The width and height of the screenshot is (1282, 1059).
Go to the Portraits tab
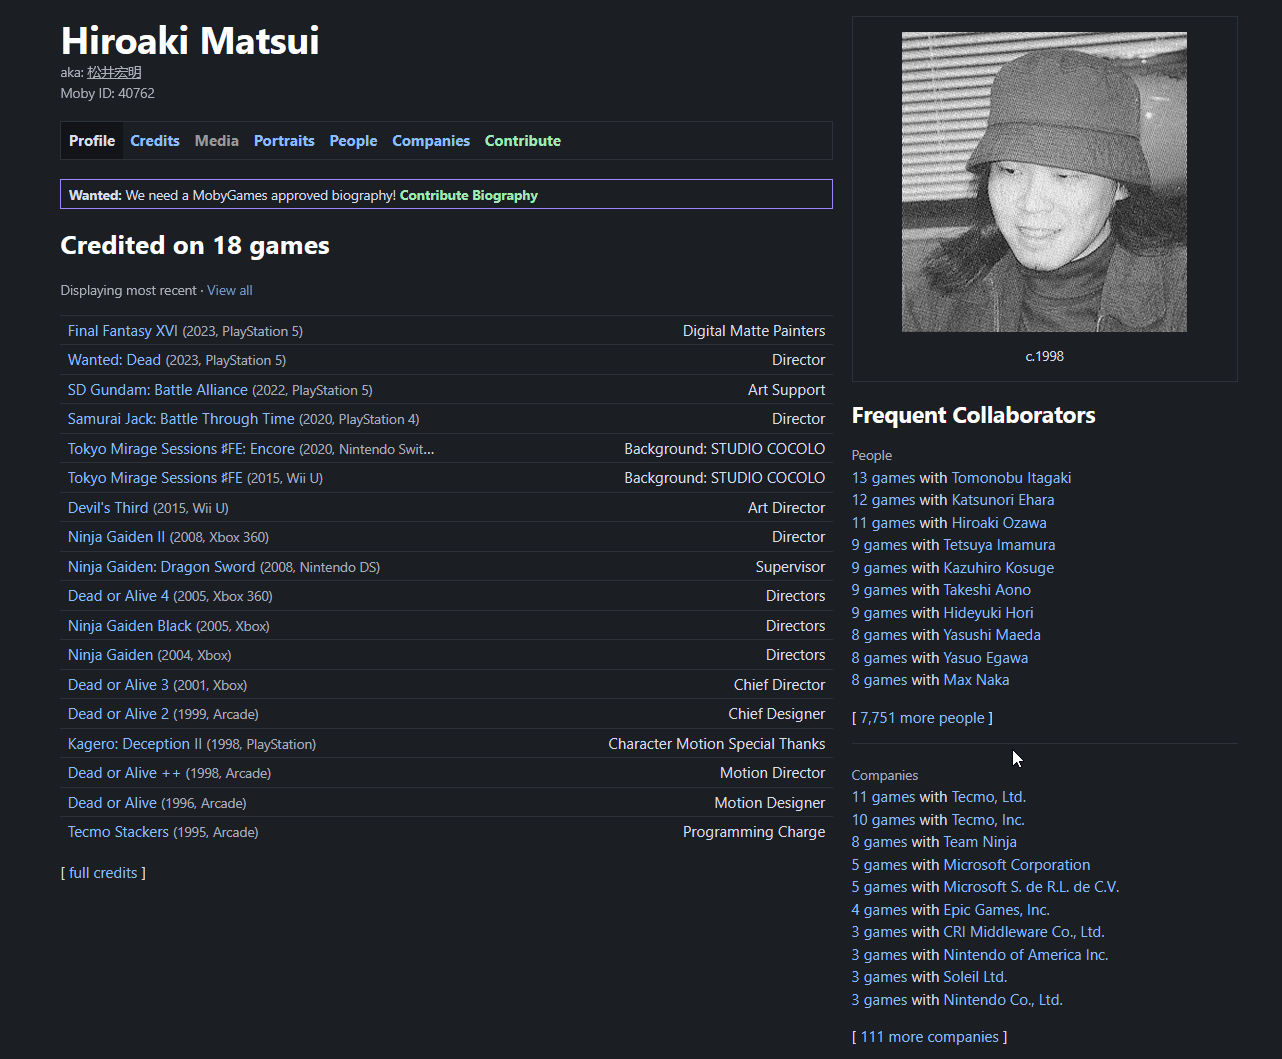tap(284, 141)
